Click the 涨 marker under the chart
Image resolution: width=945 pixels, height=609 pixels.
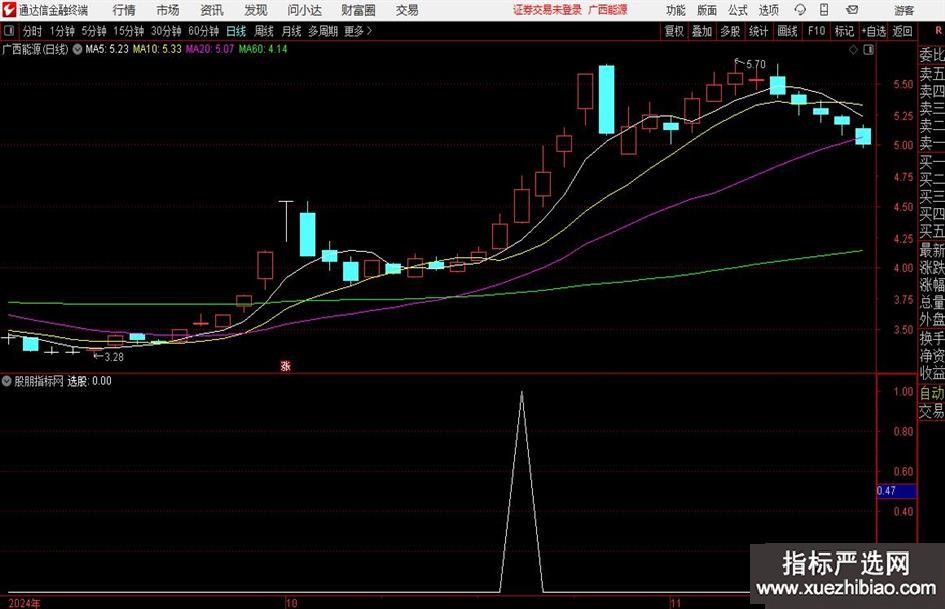(x=286, y=365)
